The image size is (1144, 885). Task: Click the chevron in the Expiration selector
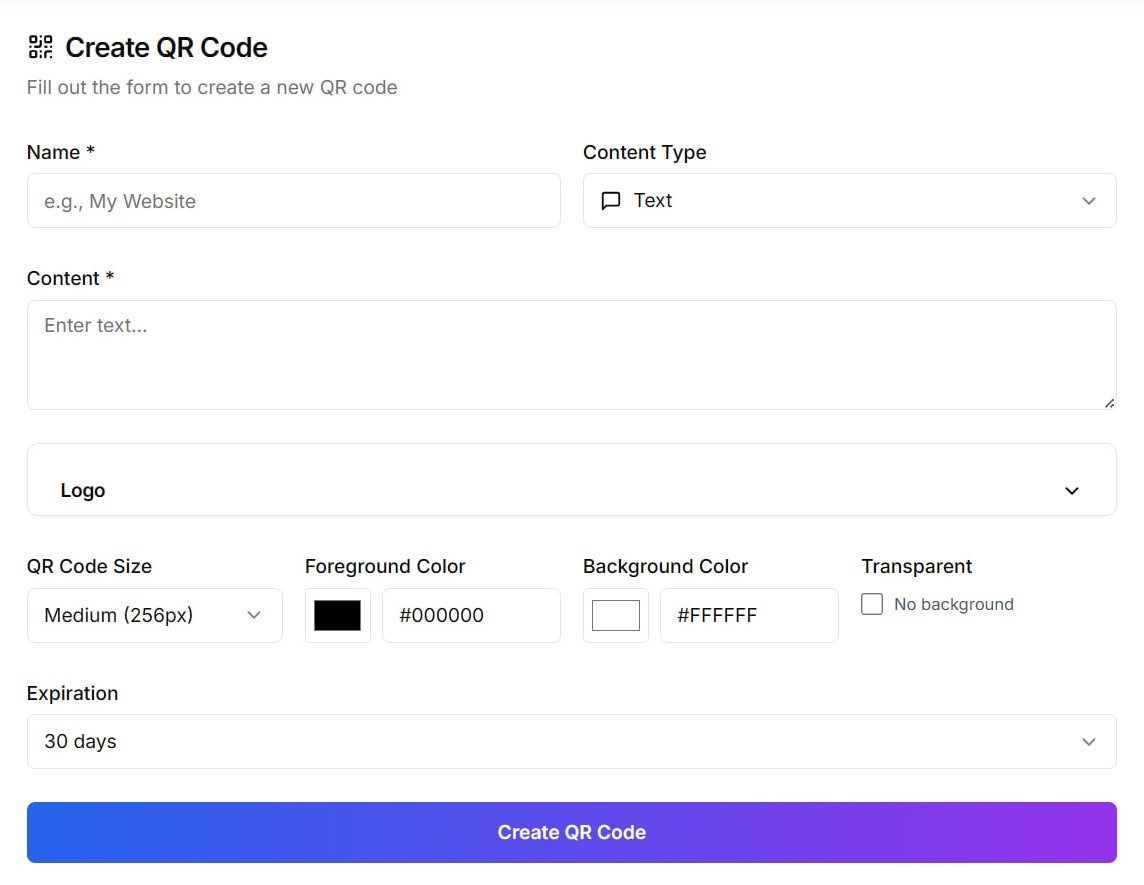(x=1089, y=741)
